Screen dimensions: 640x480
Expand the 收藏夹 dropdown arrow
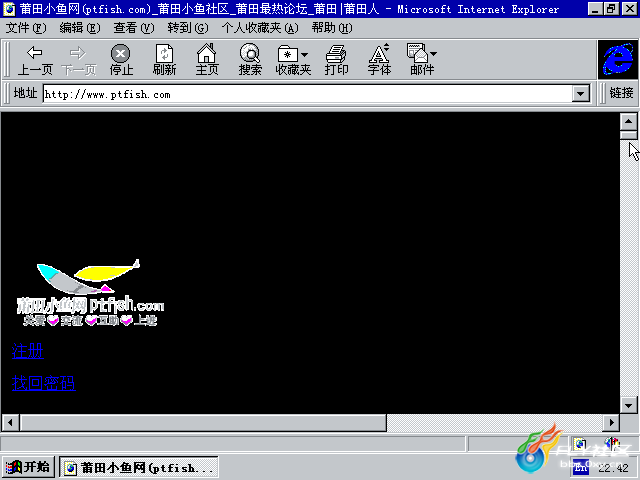pos(304,54)
